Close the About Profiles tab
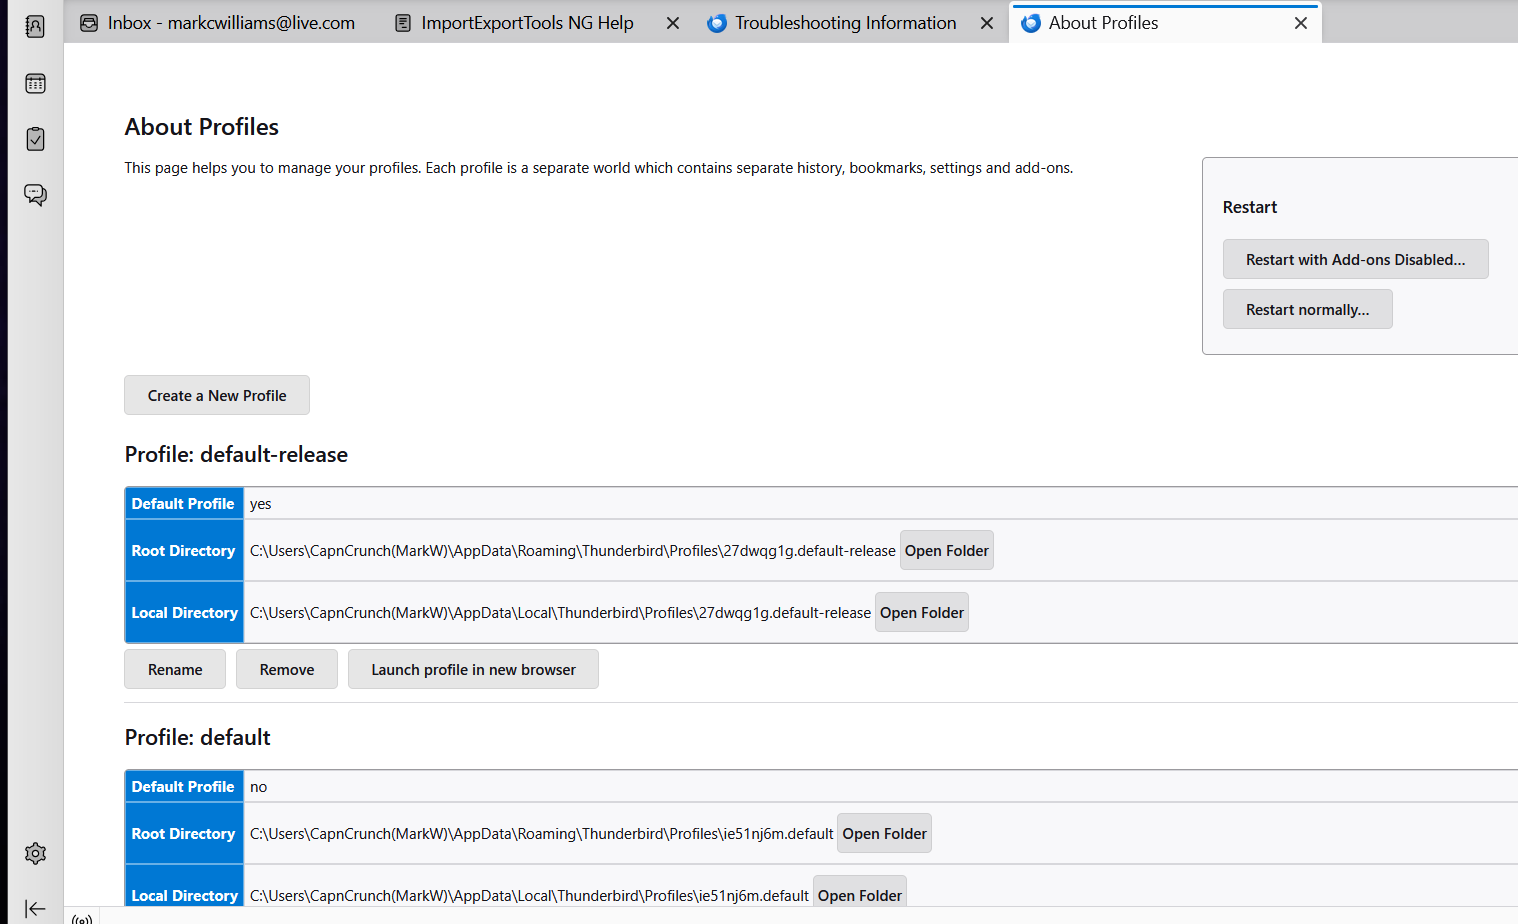Image resolution: width=1518 pixels, height=924 pixels. click(1301, 23)
